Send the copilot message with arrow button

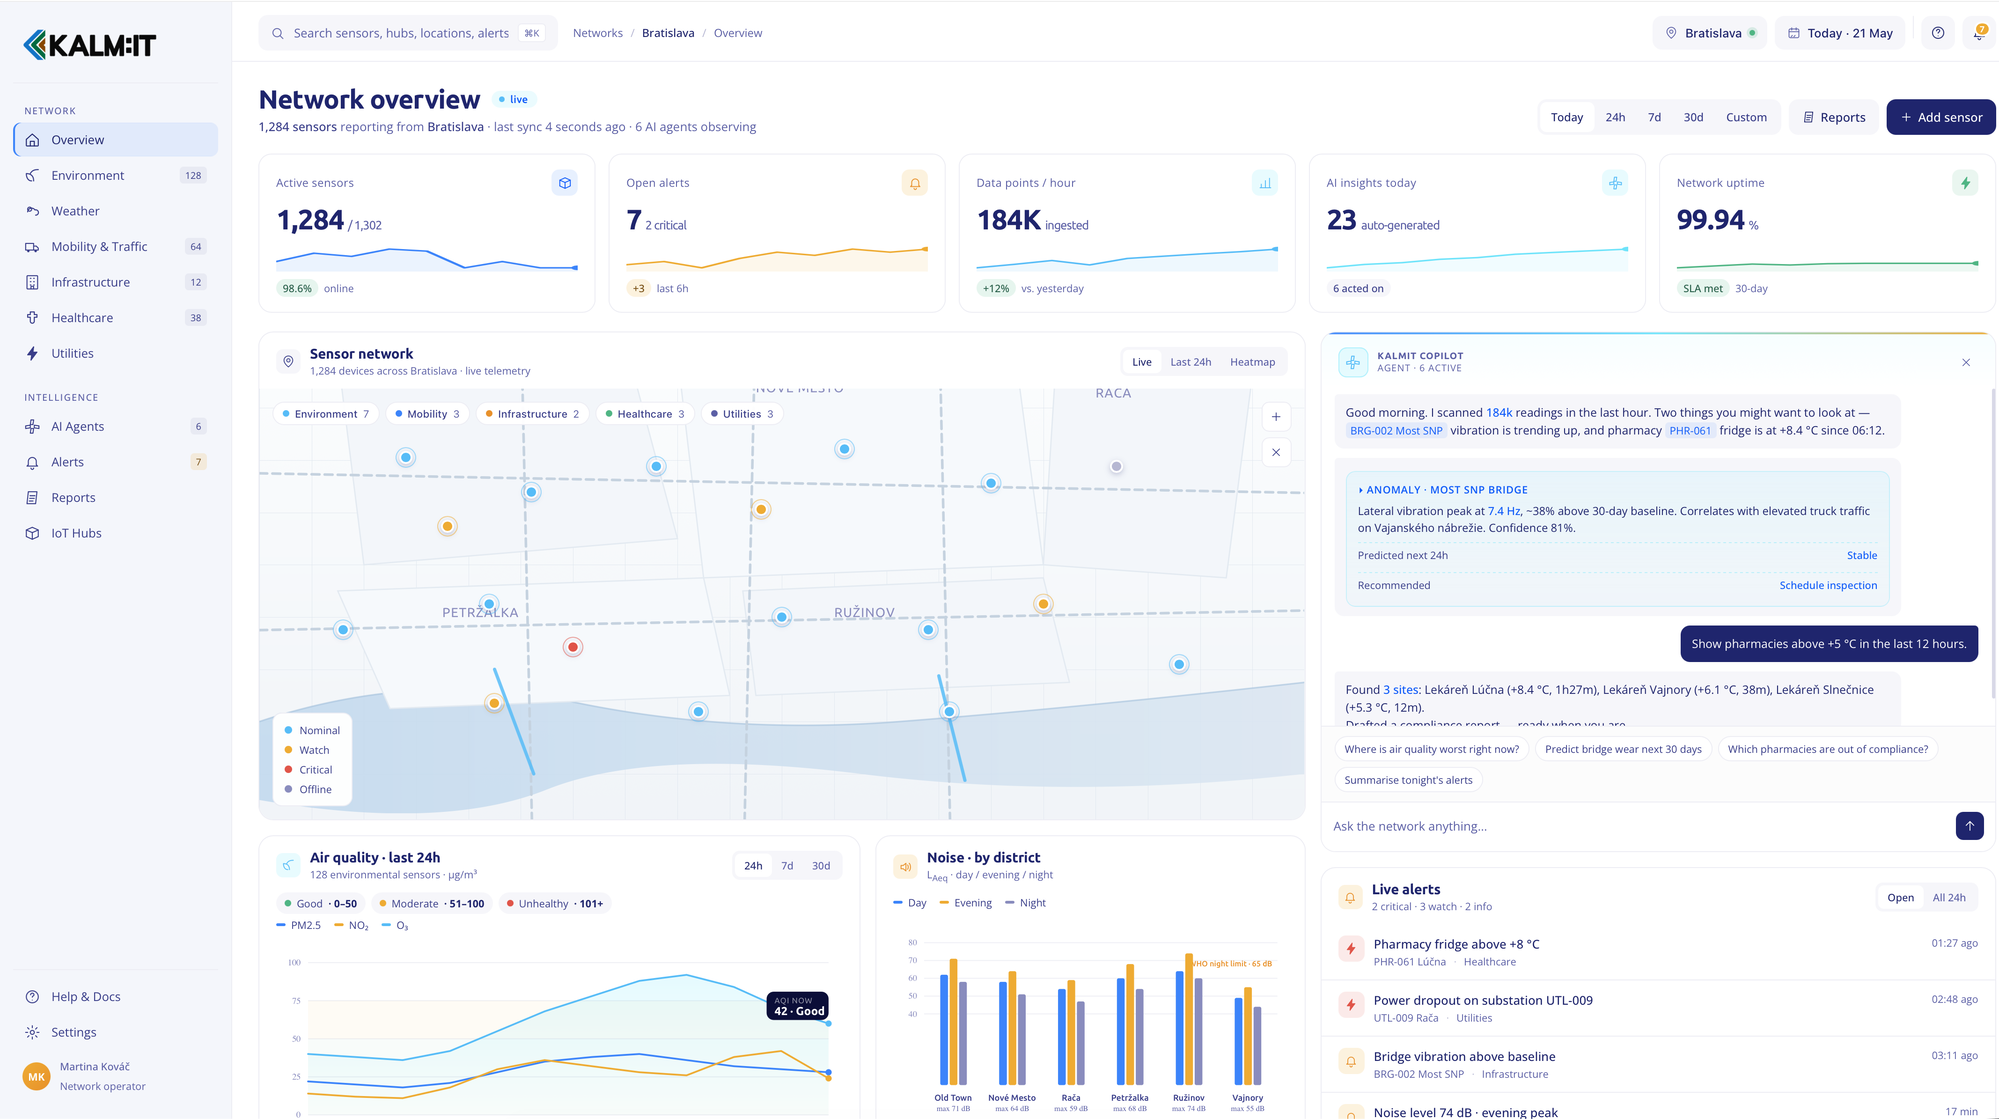[1969, 826]
